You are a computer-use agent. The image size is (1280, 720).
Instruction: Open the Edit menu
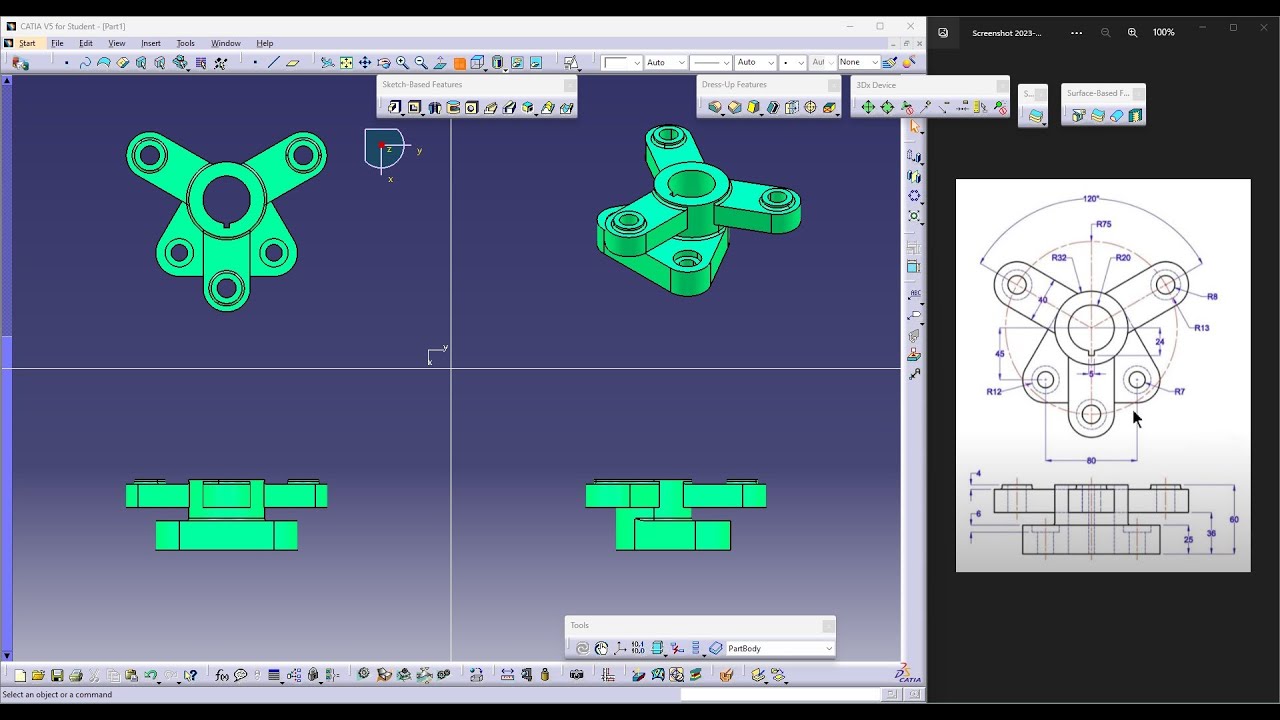click(86, 43)
